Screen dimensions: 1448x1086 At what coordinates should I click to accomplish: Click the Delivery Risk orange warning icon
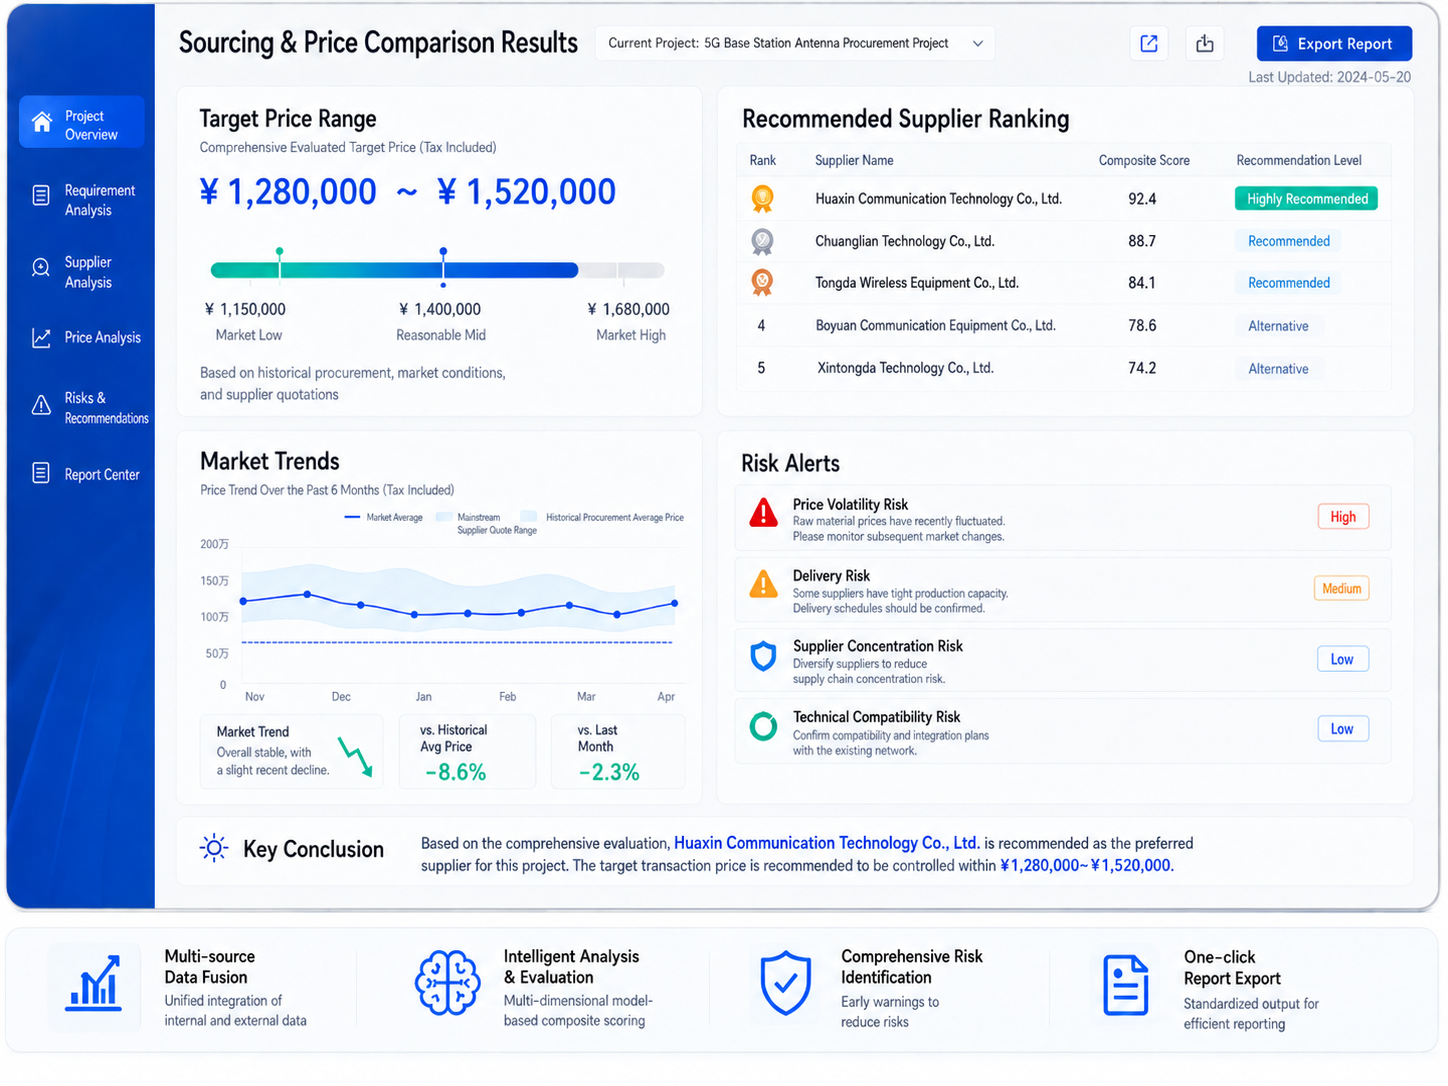764,584
